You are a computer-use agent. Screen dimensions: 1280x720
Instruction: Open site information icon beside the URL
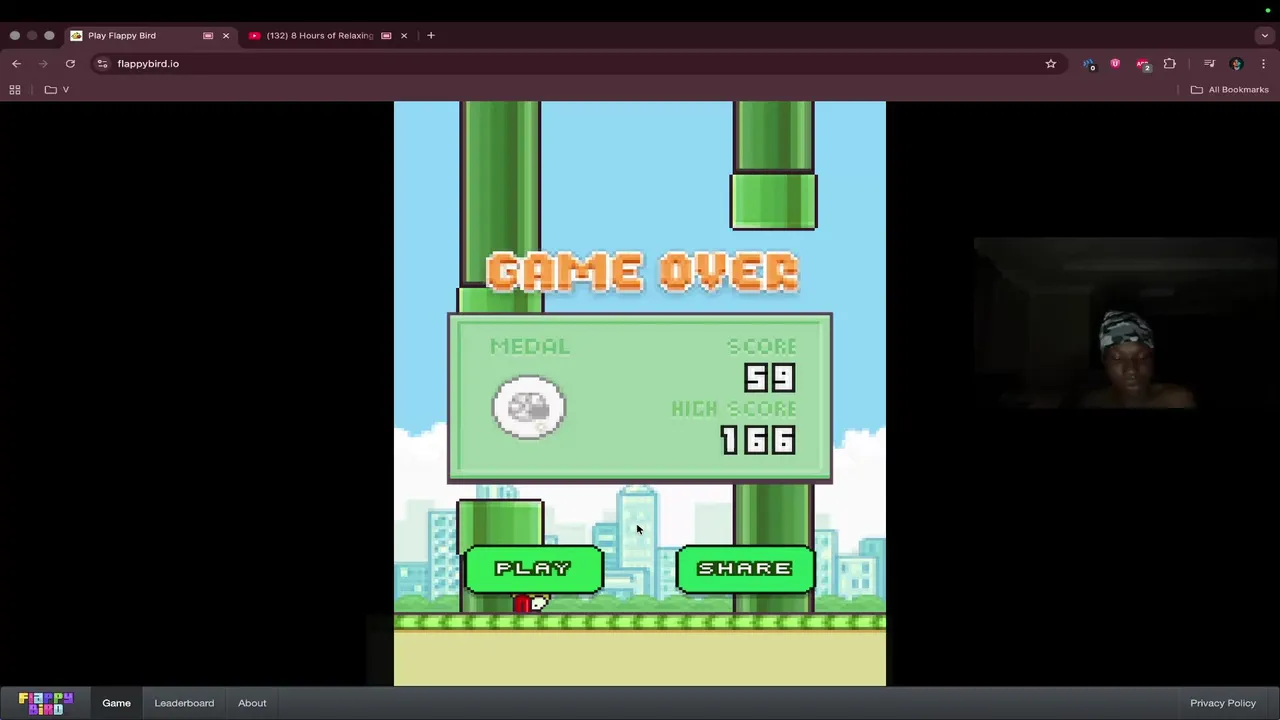pyautogui.click(x=102, y=63)
